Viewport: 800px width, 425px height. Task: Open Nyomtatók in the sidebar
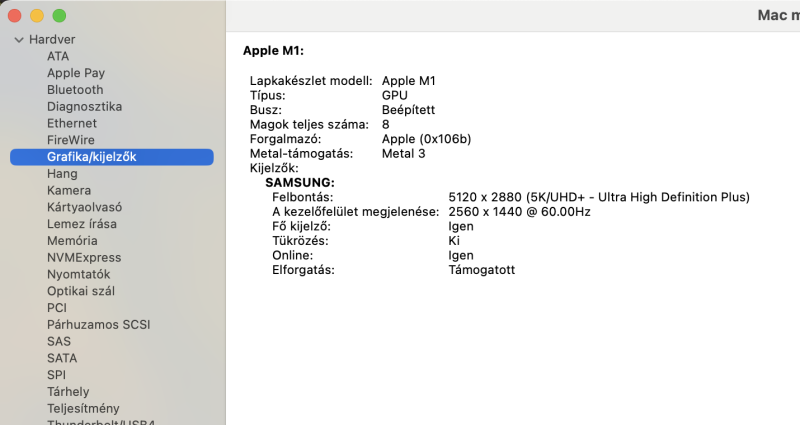(79, 274)
